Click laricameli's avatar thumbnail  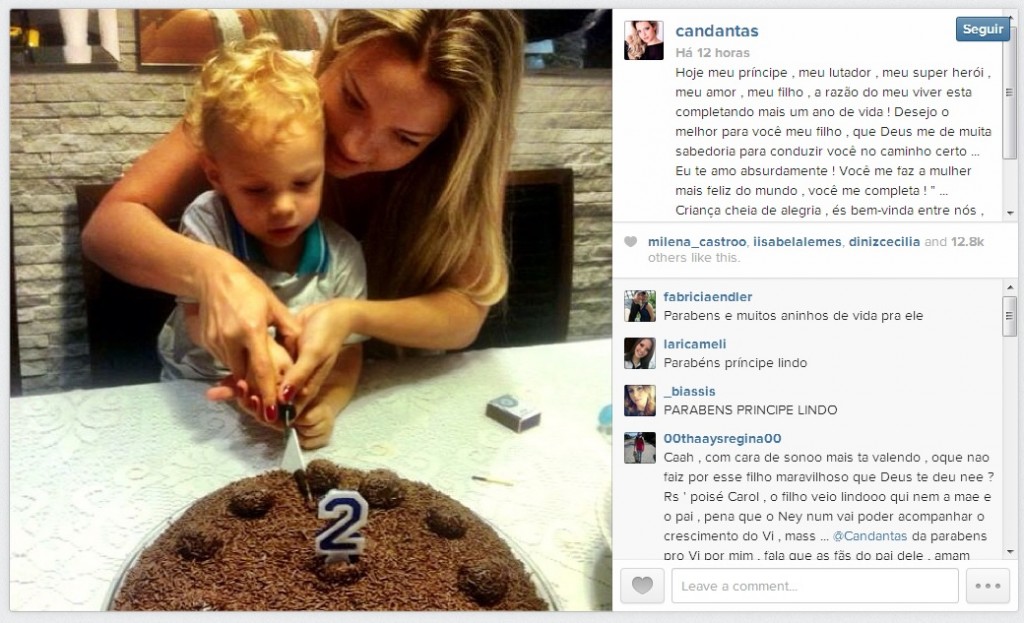pyautogui.click(x=639, y=353)
